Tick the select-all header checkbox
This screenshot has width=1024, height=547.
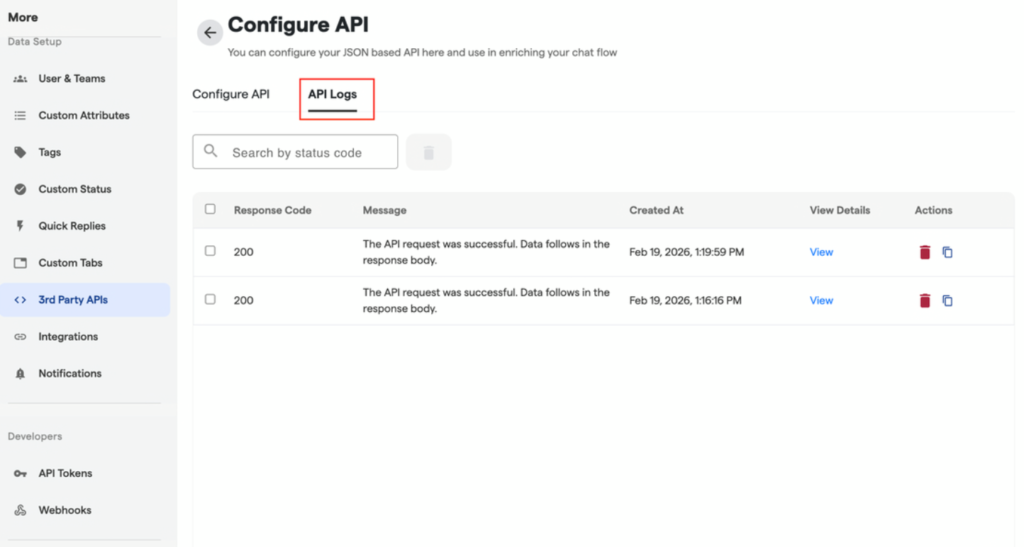coord(210,209)
